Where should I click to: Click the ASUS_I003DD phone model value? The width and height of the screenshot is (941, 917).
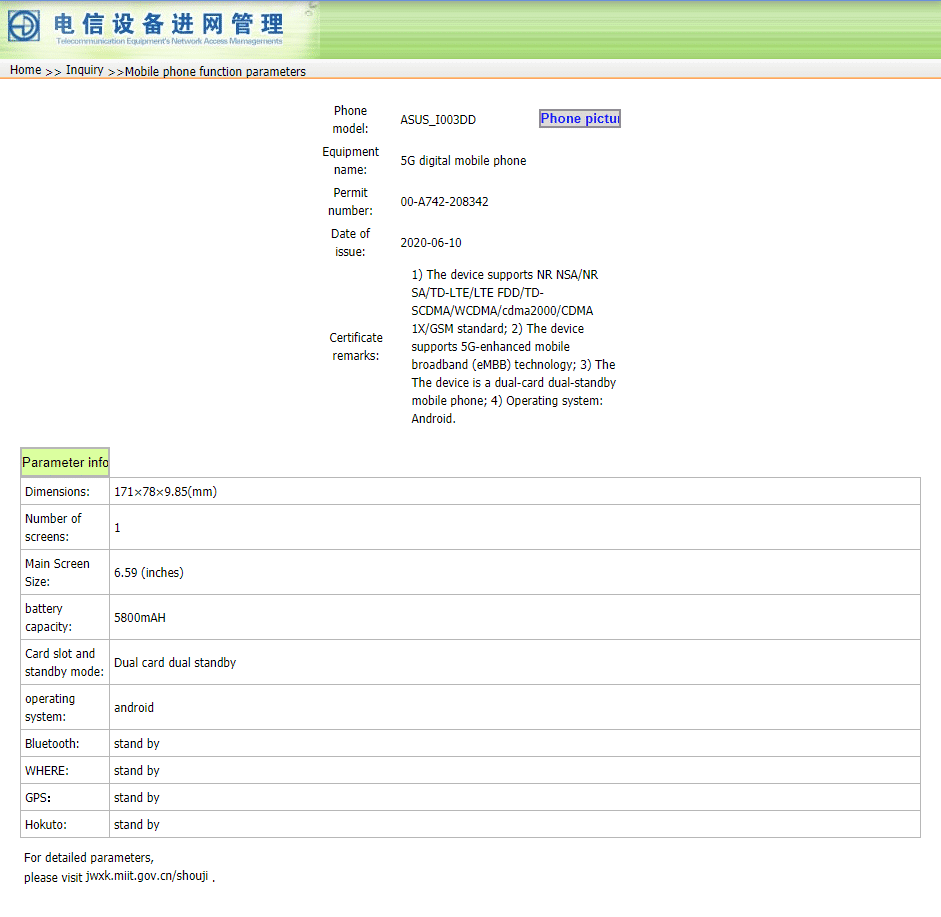(438, 119)
